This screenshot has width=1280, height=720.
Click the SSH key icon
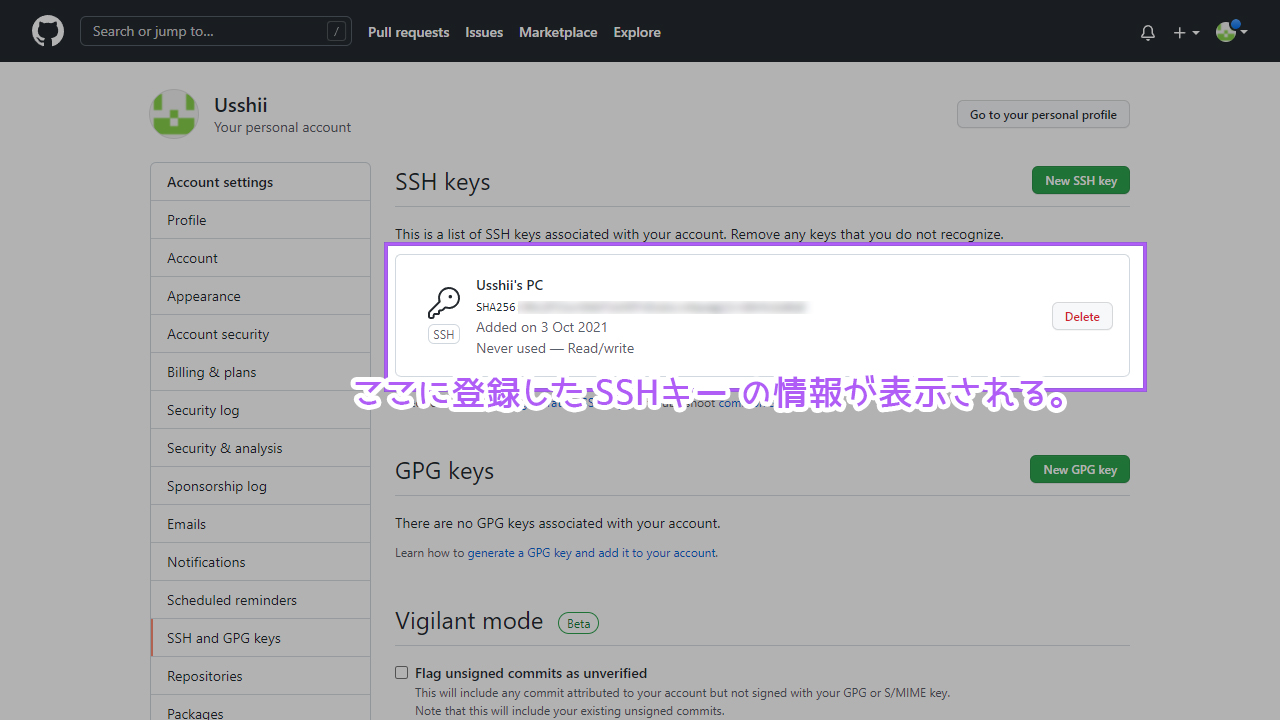(444, 303)
